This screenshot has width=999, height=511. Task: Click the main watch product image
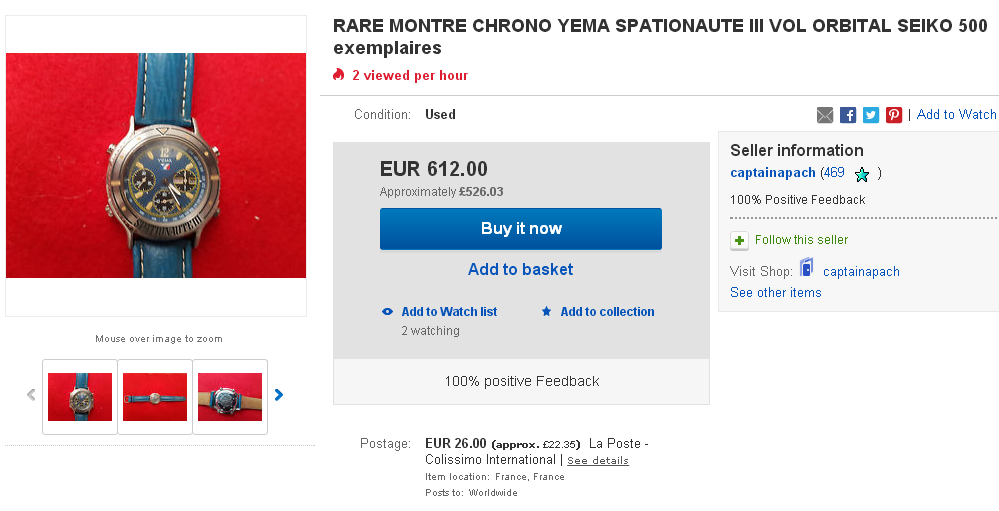156,166
